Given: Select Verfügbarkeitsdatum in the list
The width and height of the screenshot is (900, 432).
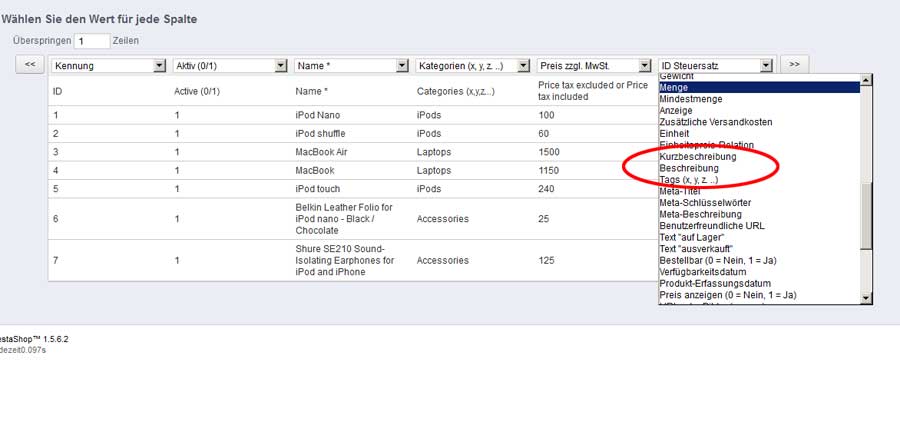Looking at the screenshot, I should tap(758, 272).
